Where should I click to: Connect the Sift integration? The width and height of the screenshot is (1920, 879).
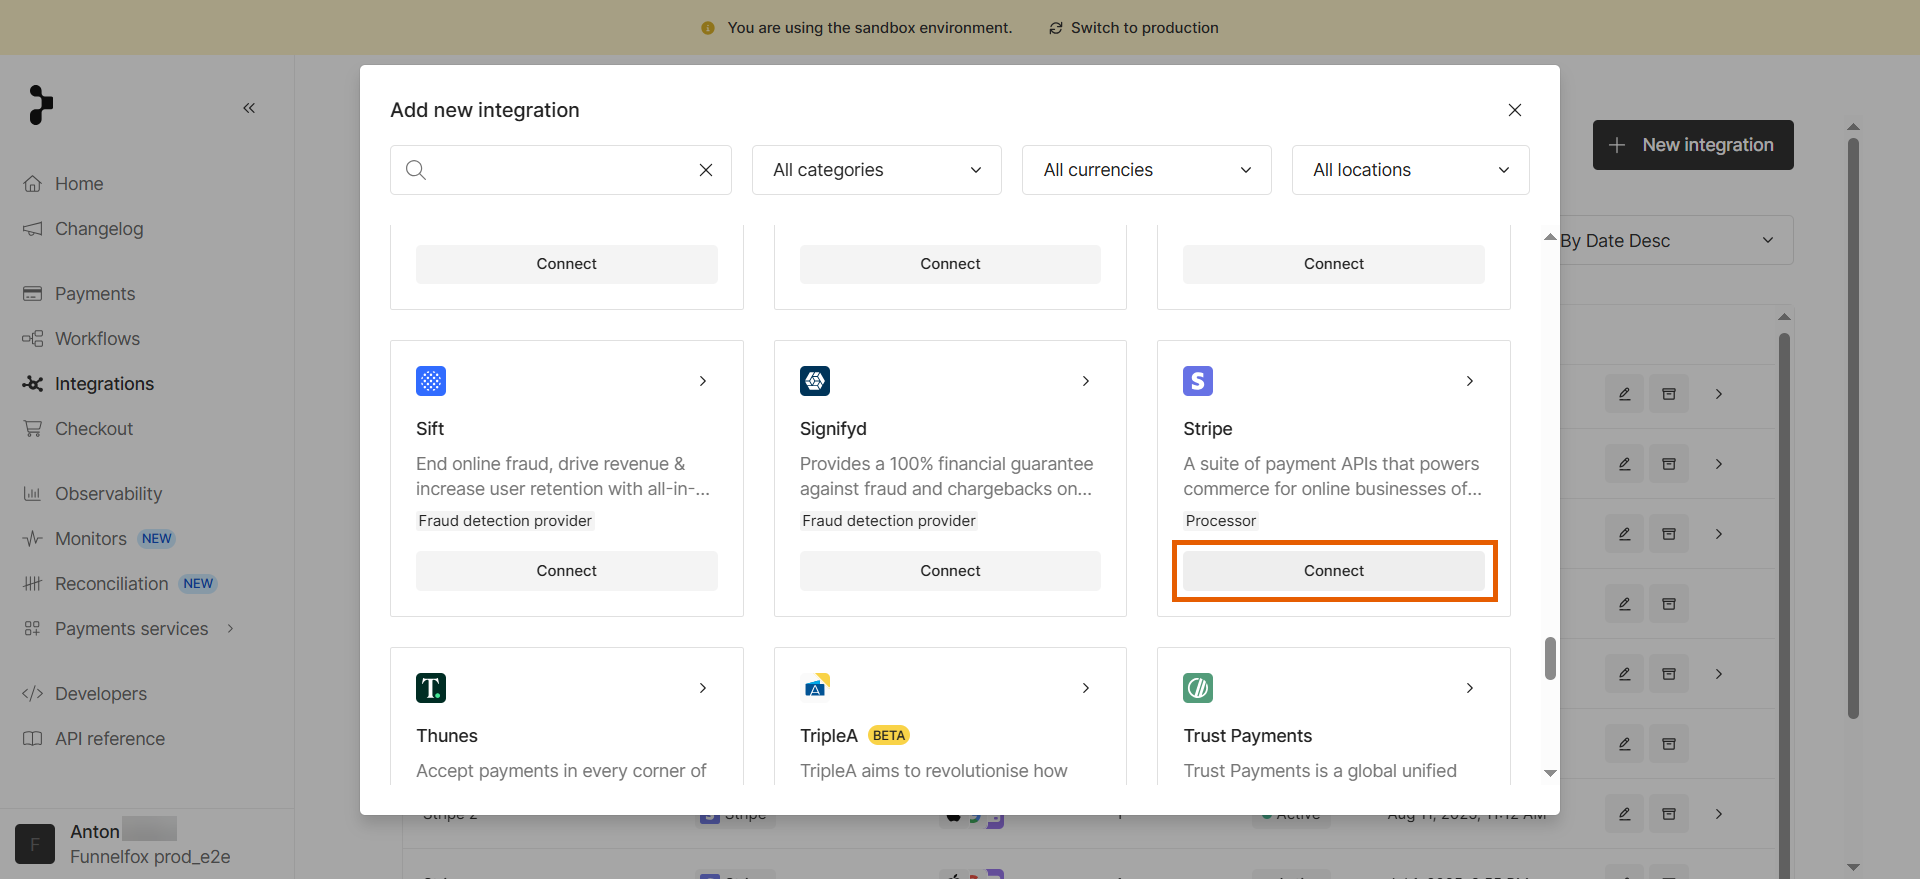tap(567, 571)
